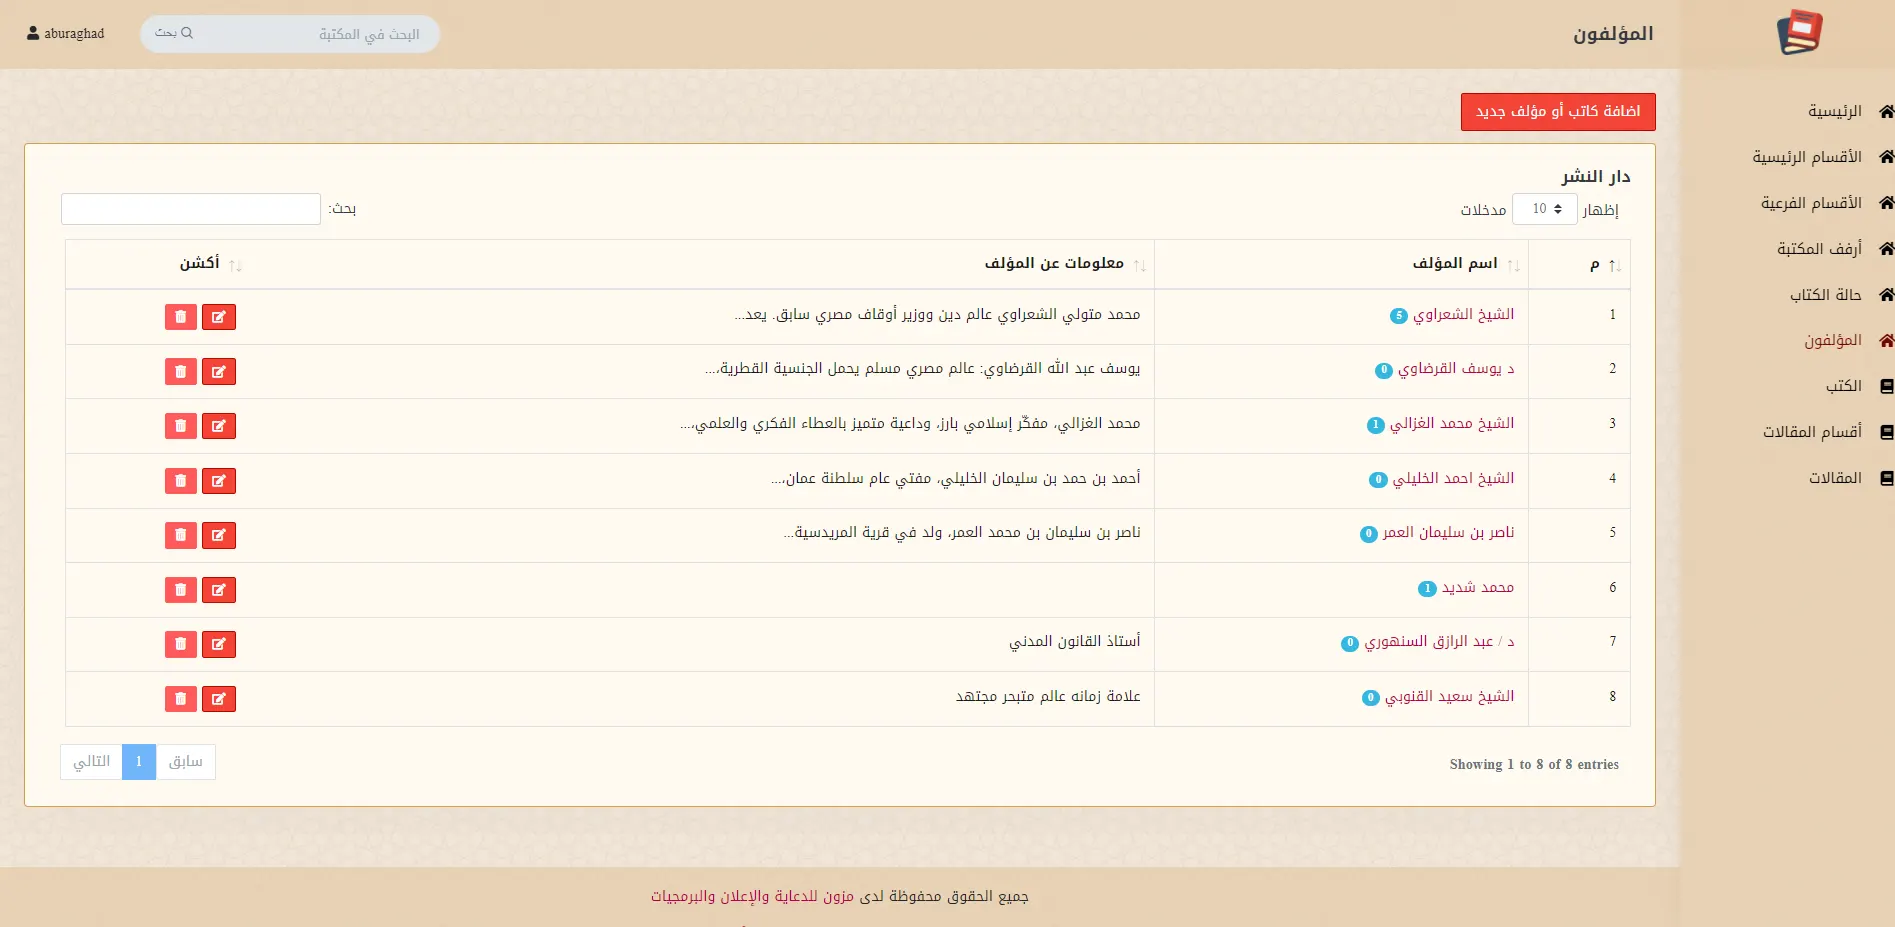Open أرفف المكتبة from the sidebar
This screenshot has width=1895, height=927.
click(1818, 249)
